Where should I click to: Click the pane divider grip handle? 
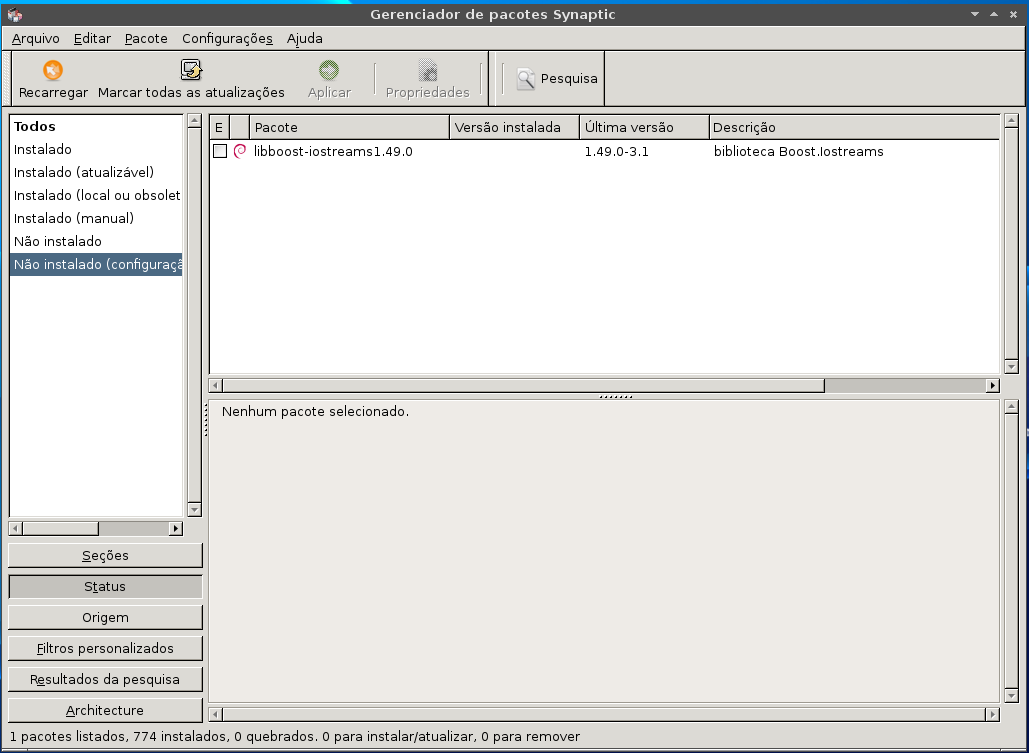tap(616, 397)
